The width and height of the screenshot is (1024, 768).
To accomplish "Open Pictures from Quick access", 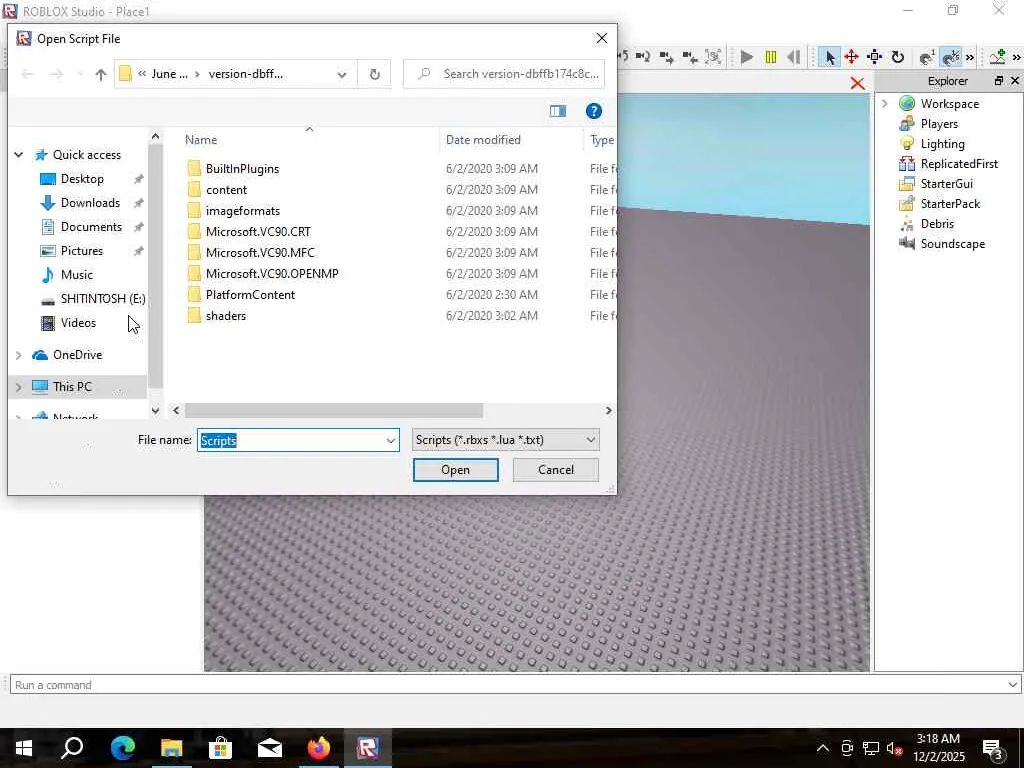I will 82,251.
